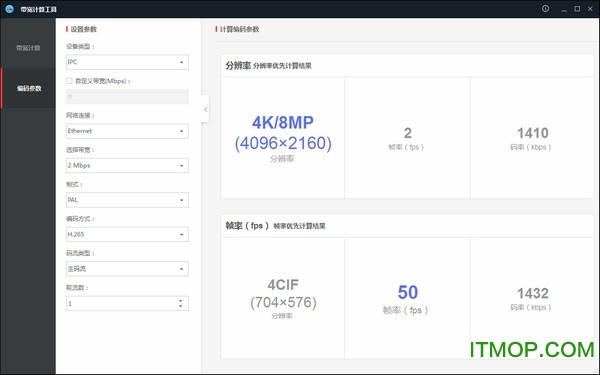Maximize the bandwidth tool window
Viewport: 600px width, 375px height.
(577, 8)
